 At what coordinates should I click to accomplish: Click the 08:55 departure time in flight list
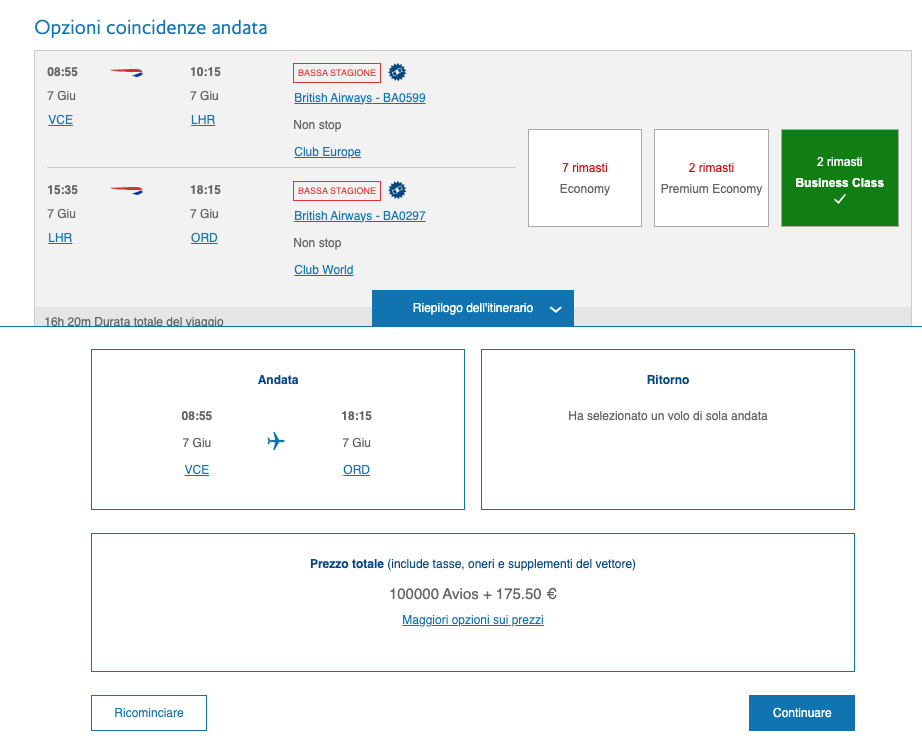coord(62,72)
